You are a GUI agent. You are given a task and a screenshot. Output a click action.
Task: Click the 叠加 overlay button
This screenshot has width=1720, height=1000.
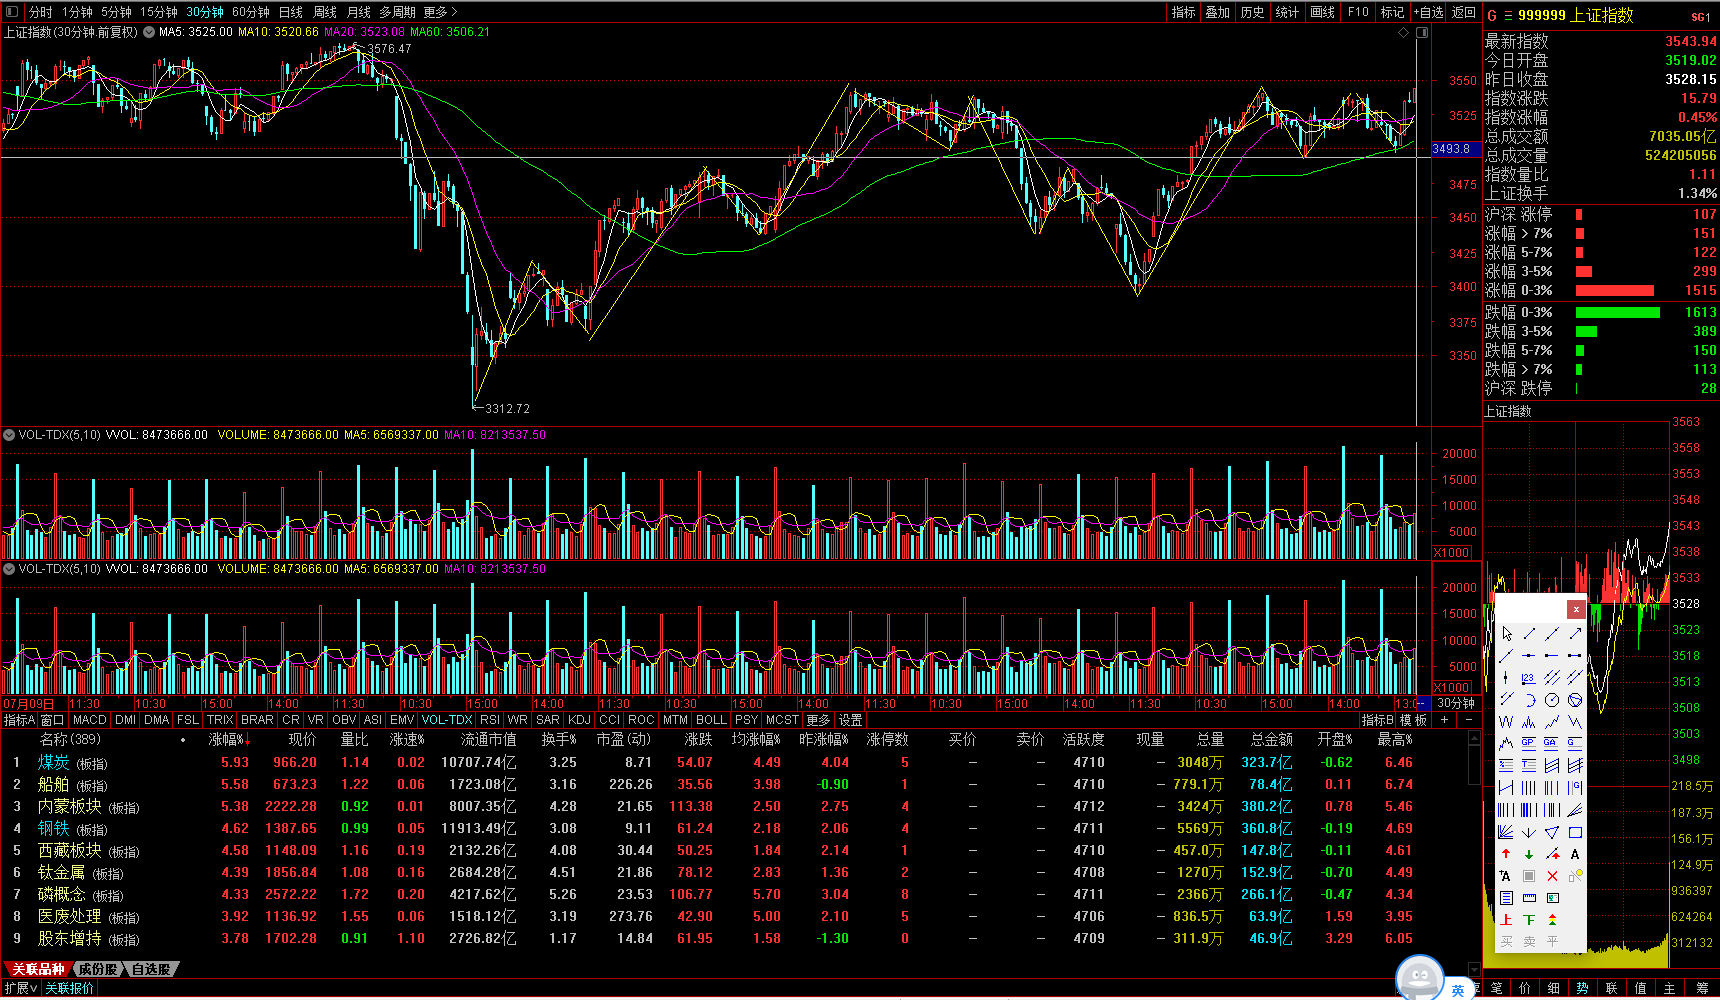tap(1217, 12)
